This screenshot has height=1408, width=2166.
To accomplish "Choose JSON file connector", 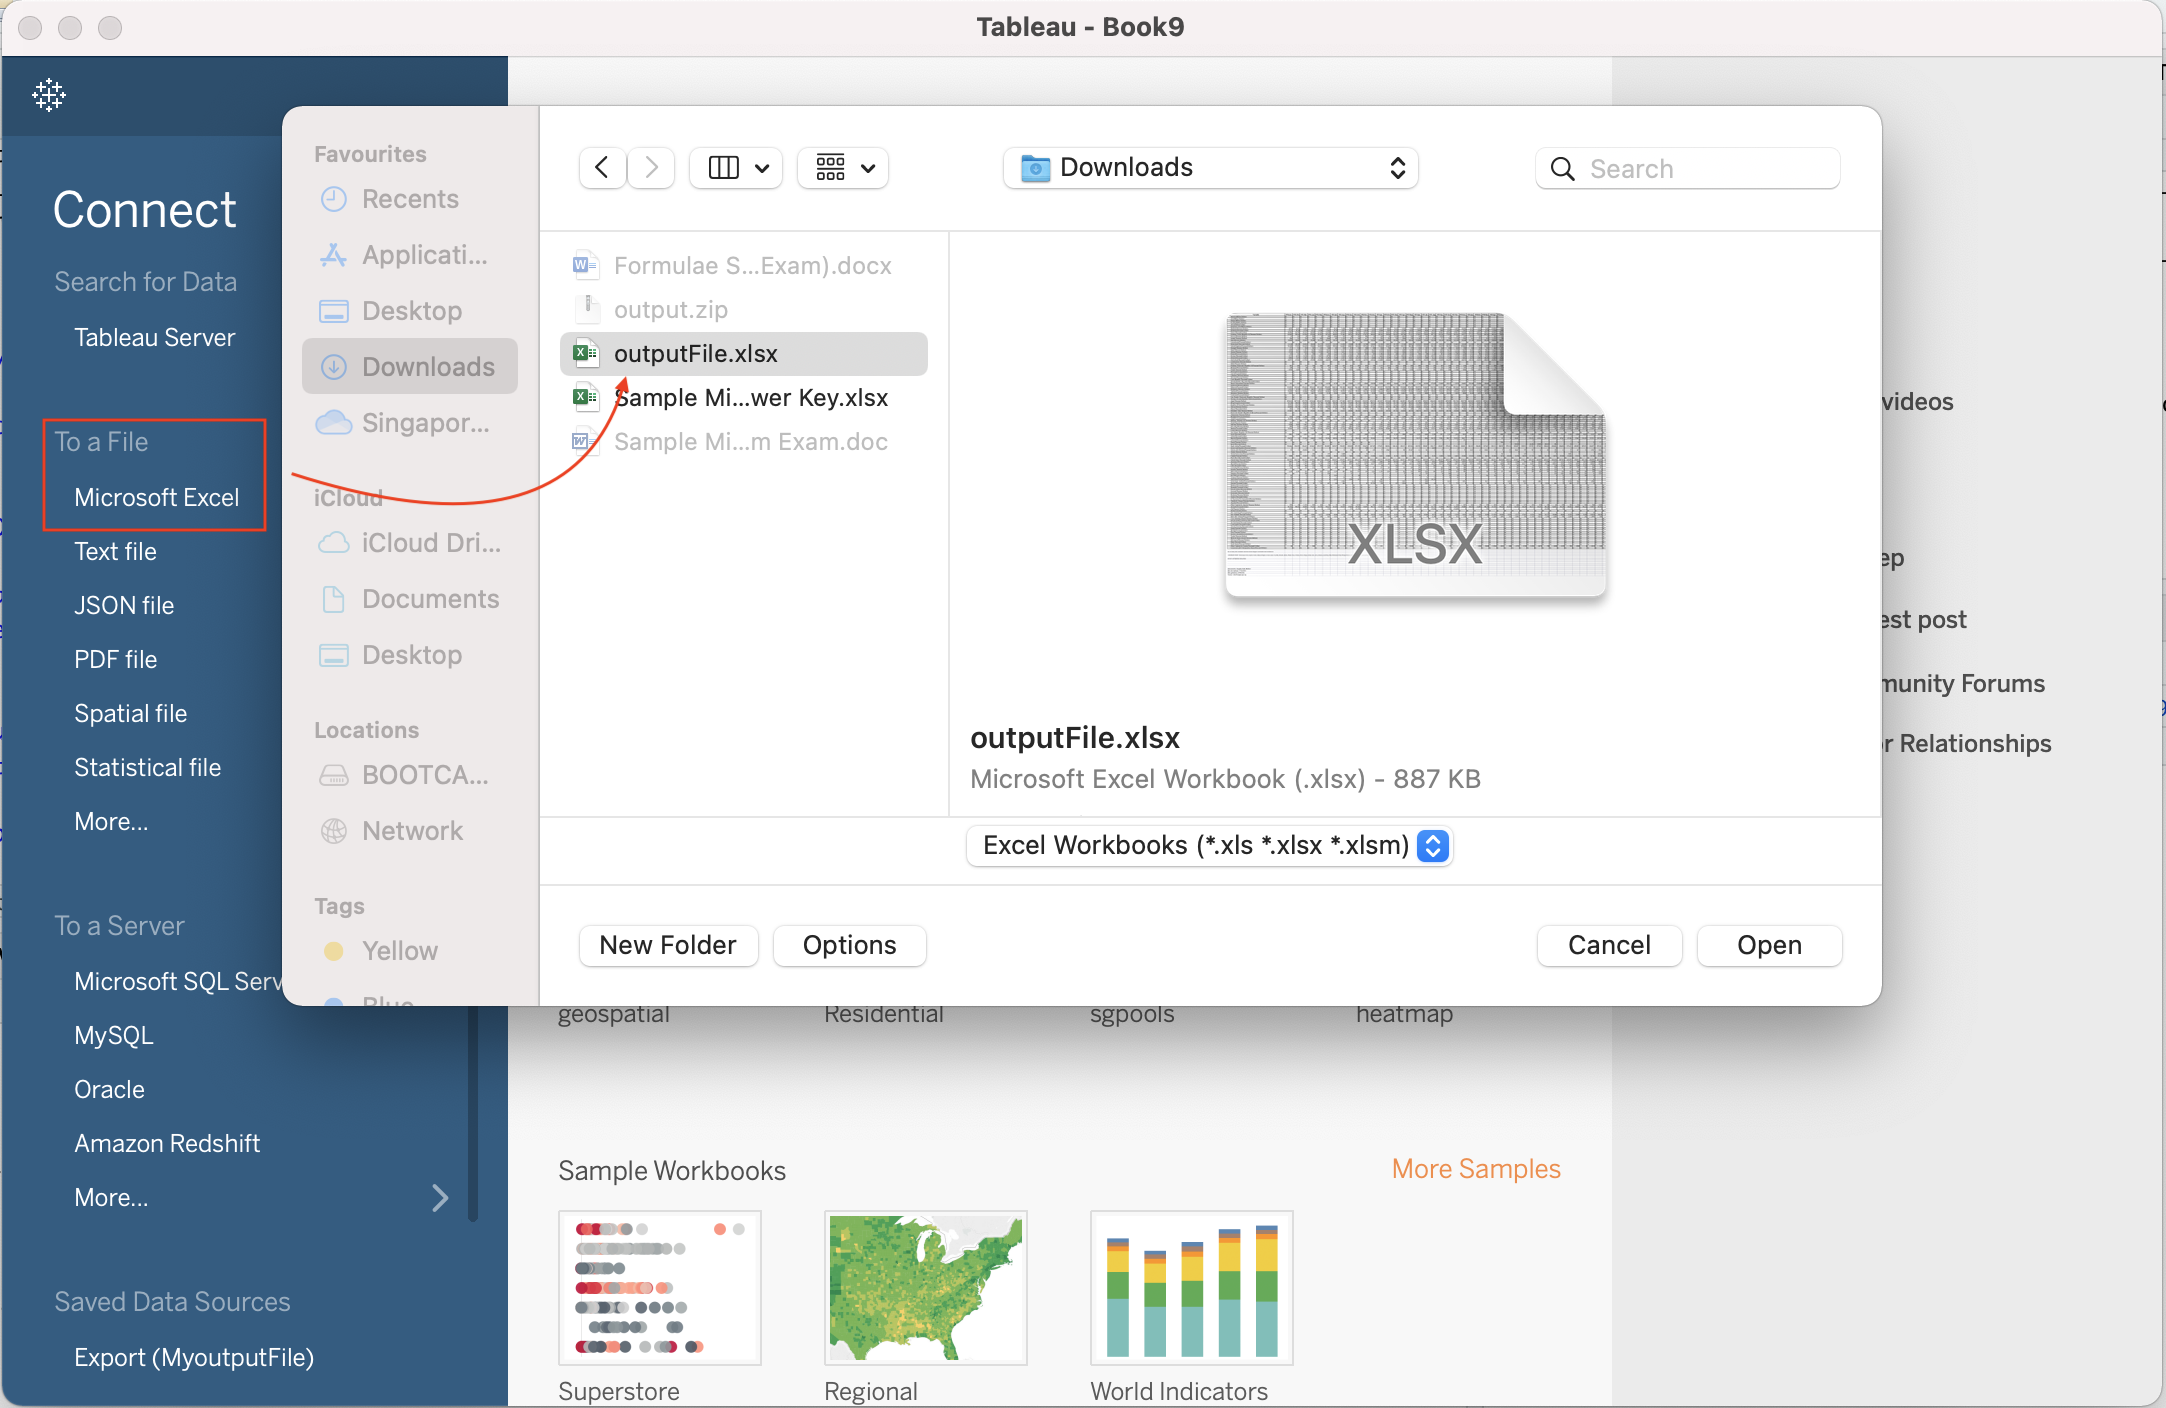I will coord(124,605).
